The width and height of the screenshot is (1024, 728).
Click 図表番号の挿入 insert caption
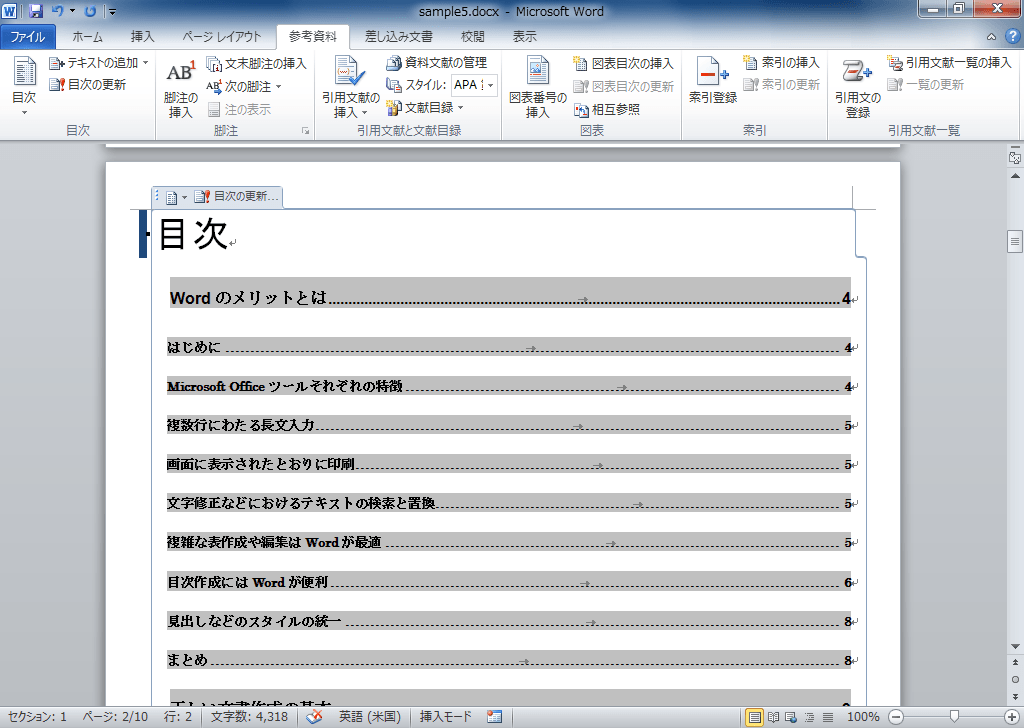tap(537, 87)
